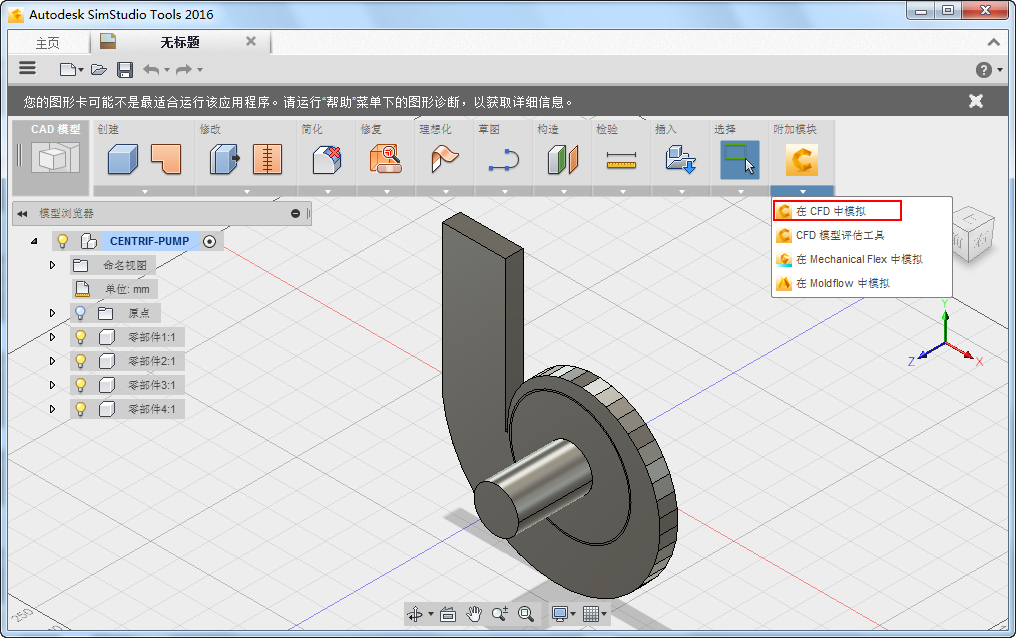Redo the last action
The image size is (1016, 638).
click(x=184, y=69)
